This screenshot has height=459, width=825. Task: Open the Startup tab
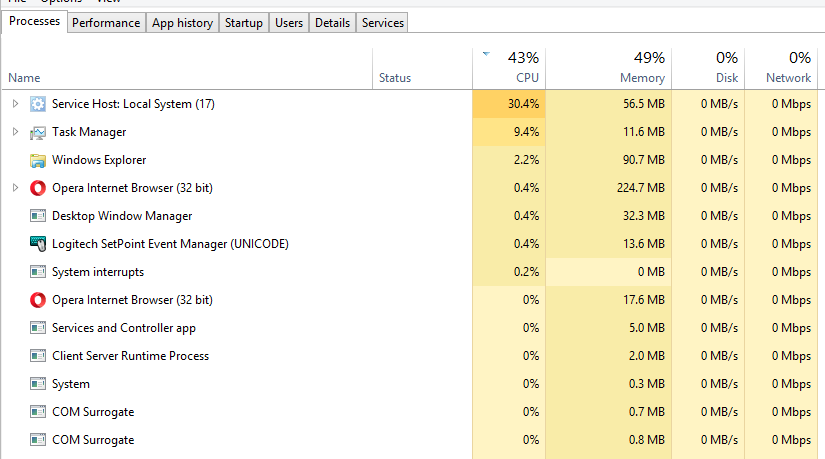coord(244,23)
